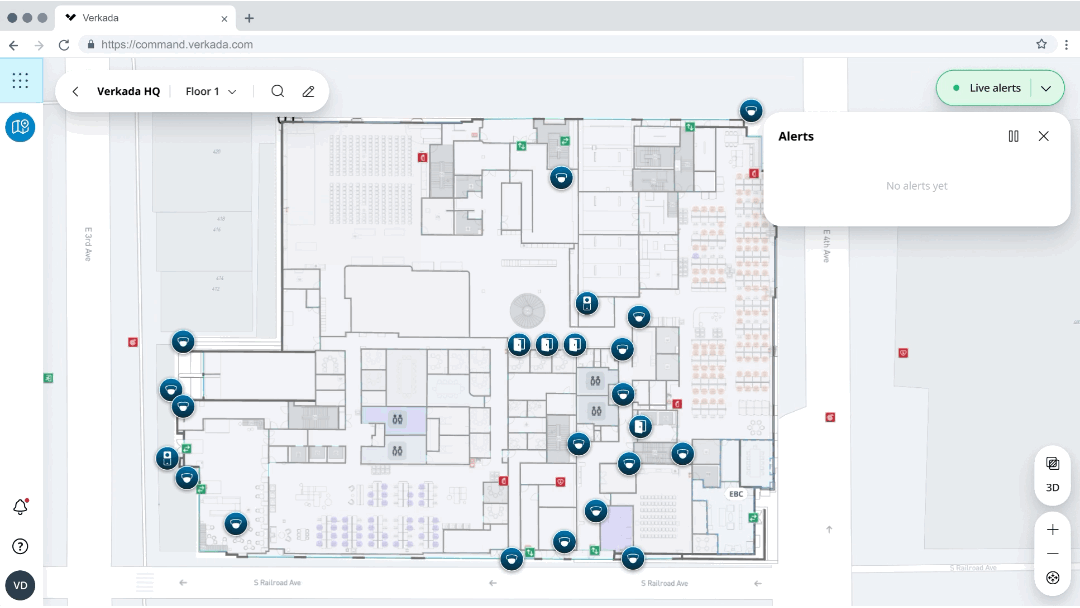The width and height of the screenshot is (1080, 608).
Task: Select the lone door marker below the red sensor
Action: [641, 427]
